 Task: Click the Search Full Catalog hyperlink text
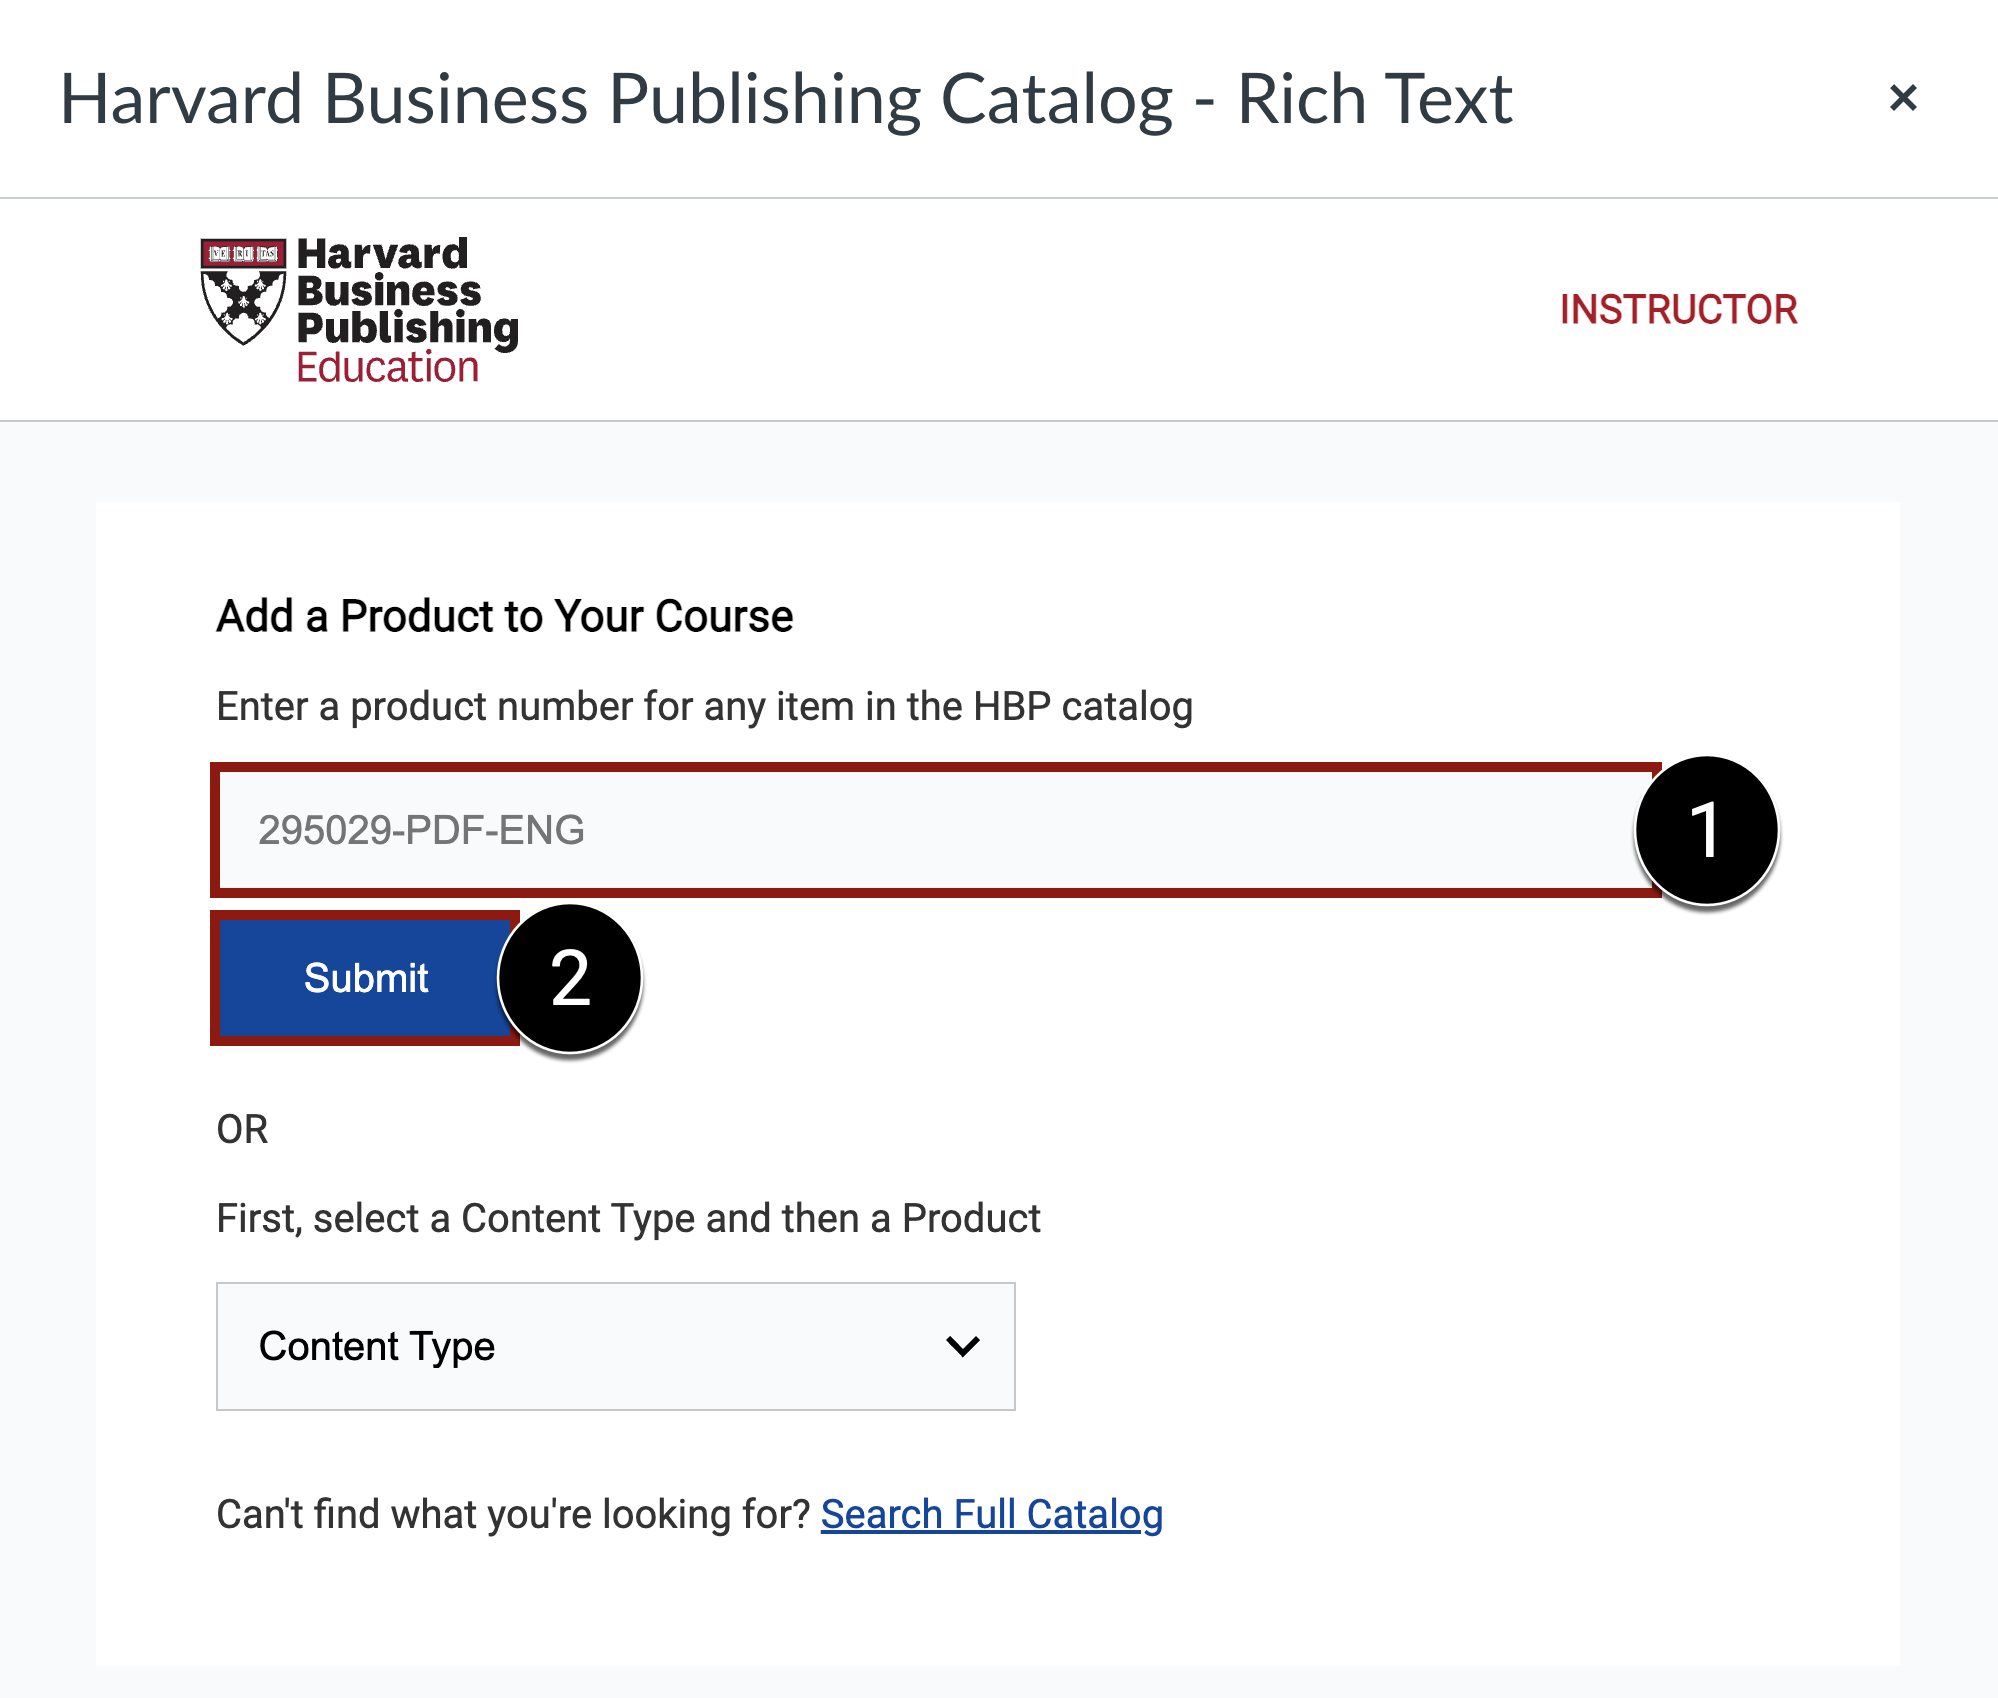point(991,1513)
